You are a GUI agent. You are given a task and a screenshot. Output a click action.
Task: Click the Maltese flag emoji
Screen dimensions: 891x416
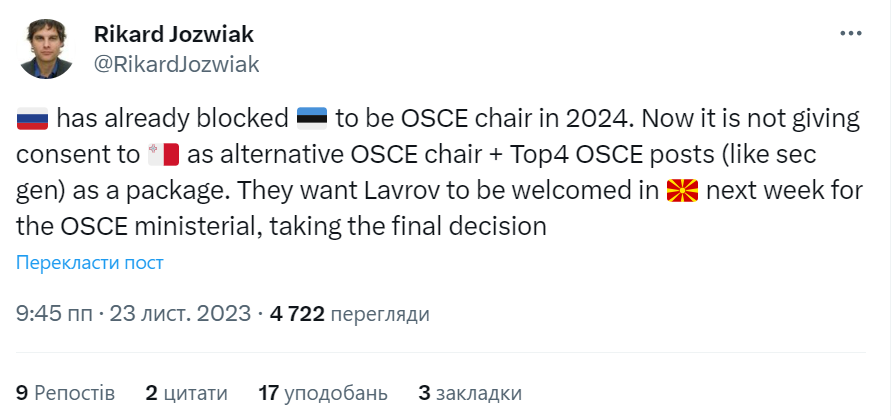point(162,155)
